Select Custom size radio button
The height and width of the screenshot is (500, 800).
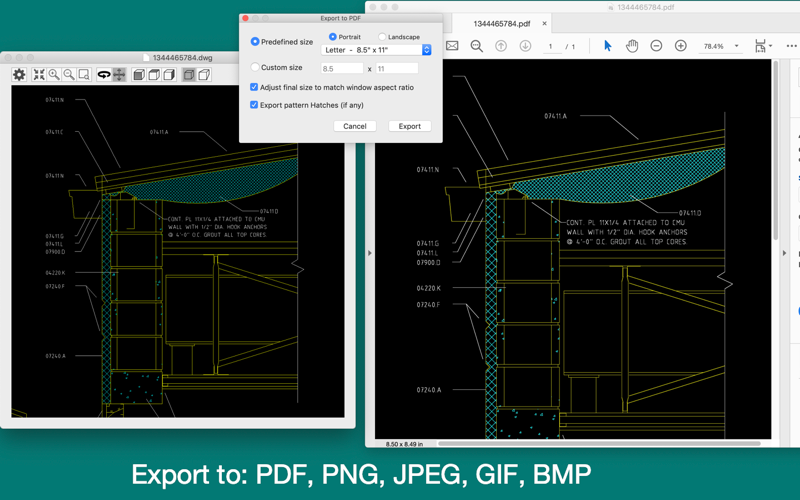click(x=255, y=67)
